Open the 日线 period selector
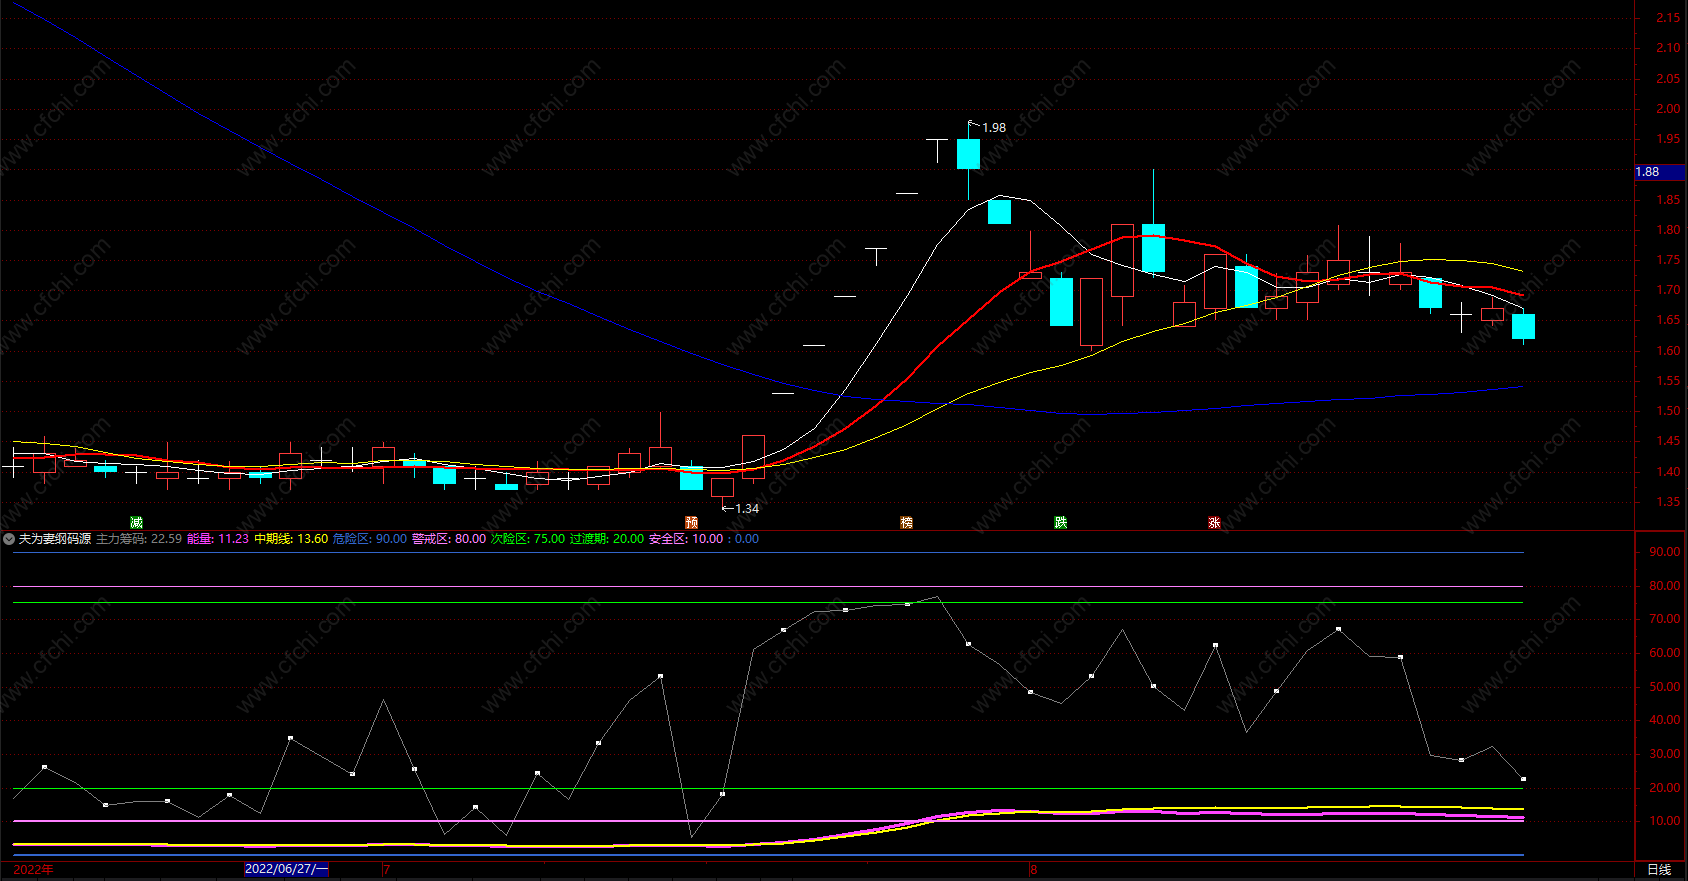1688x881 pixels. pos(1659,870)
